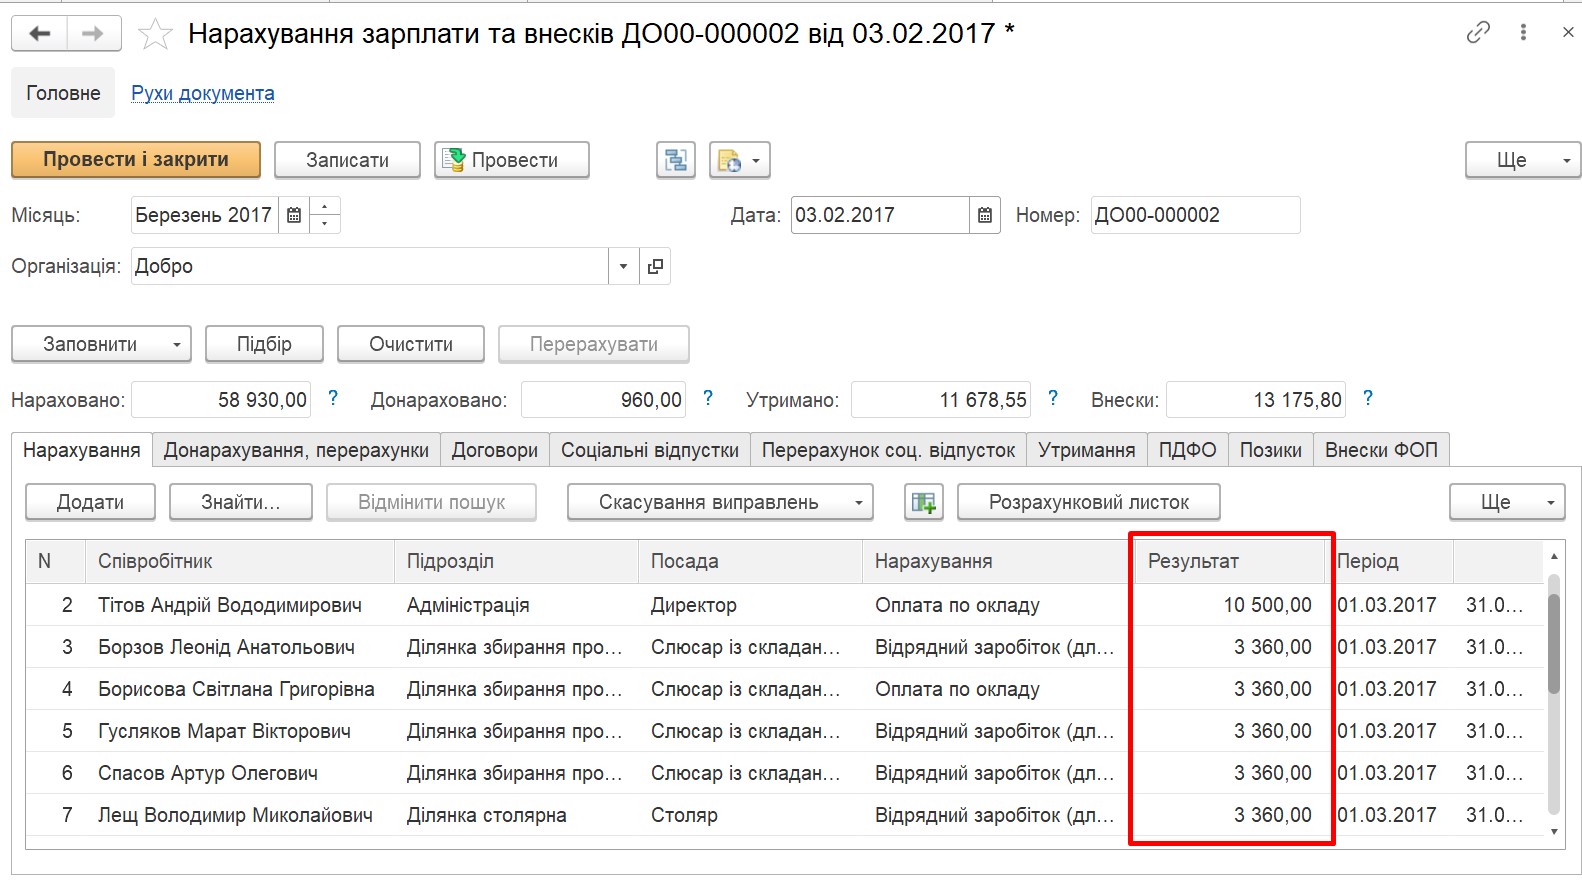Viewport: 1582px width, 888px height.
Task: Select the Директор position cell
Action: 750,605
